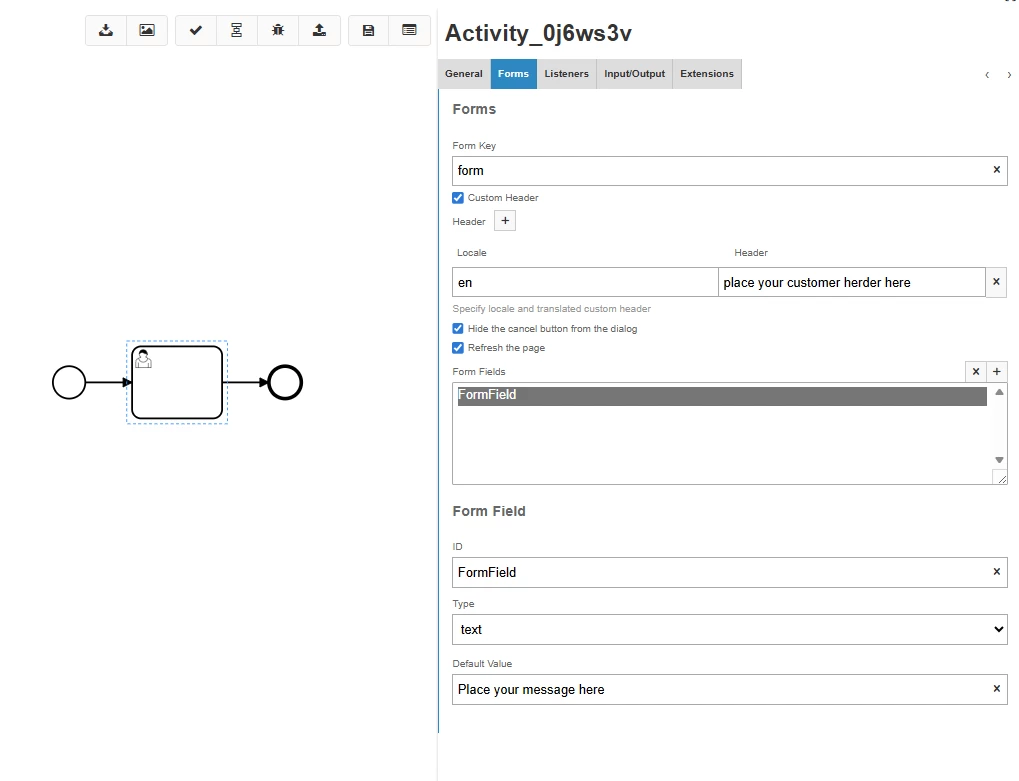Add a new custom header entry

pyautogui.click(x=505, y=221)
